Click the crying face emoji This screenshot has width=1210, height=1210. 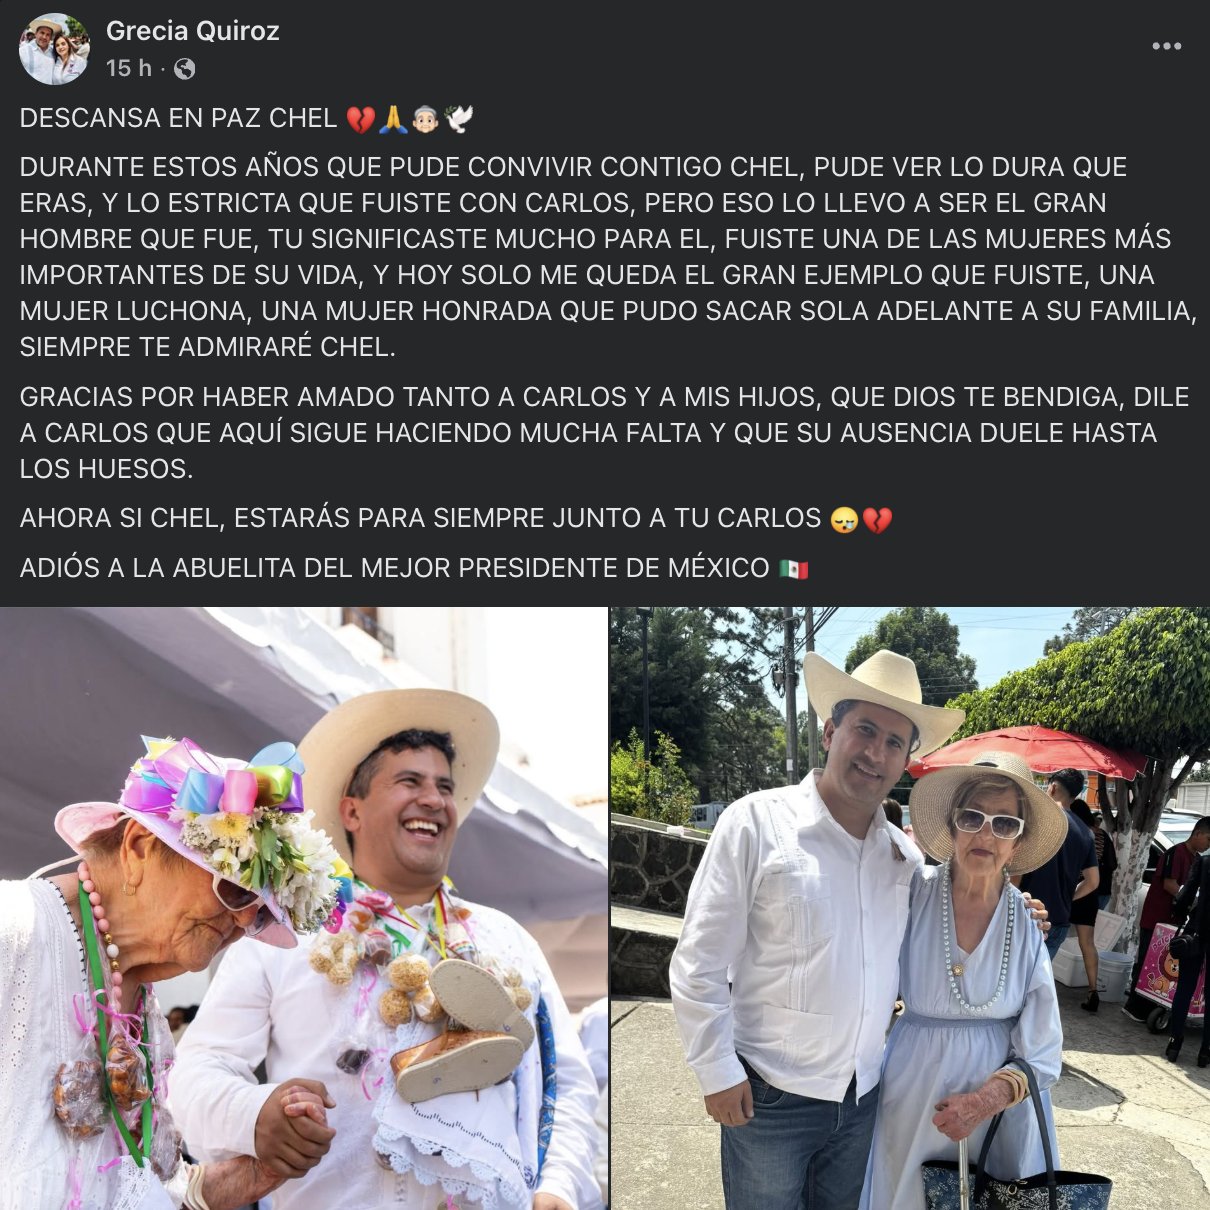click(x=845, y=520)
